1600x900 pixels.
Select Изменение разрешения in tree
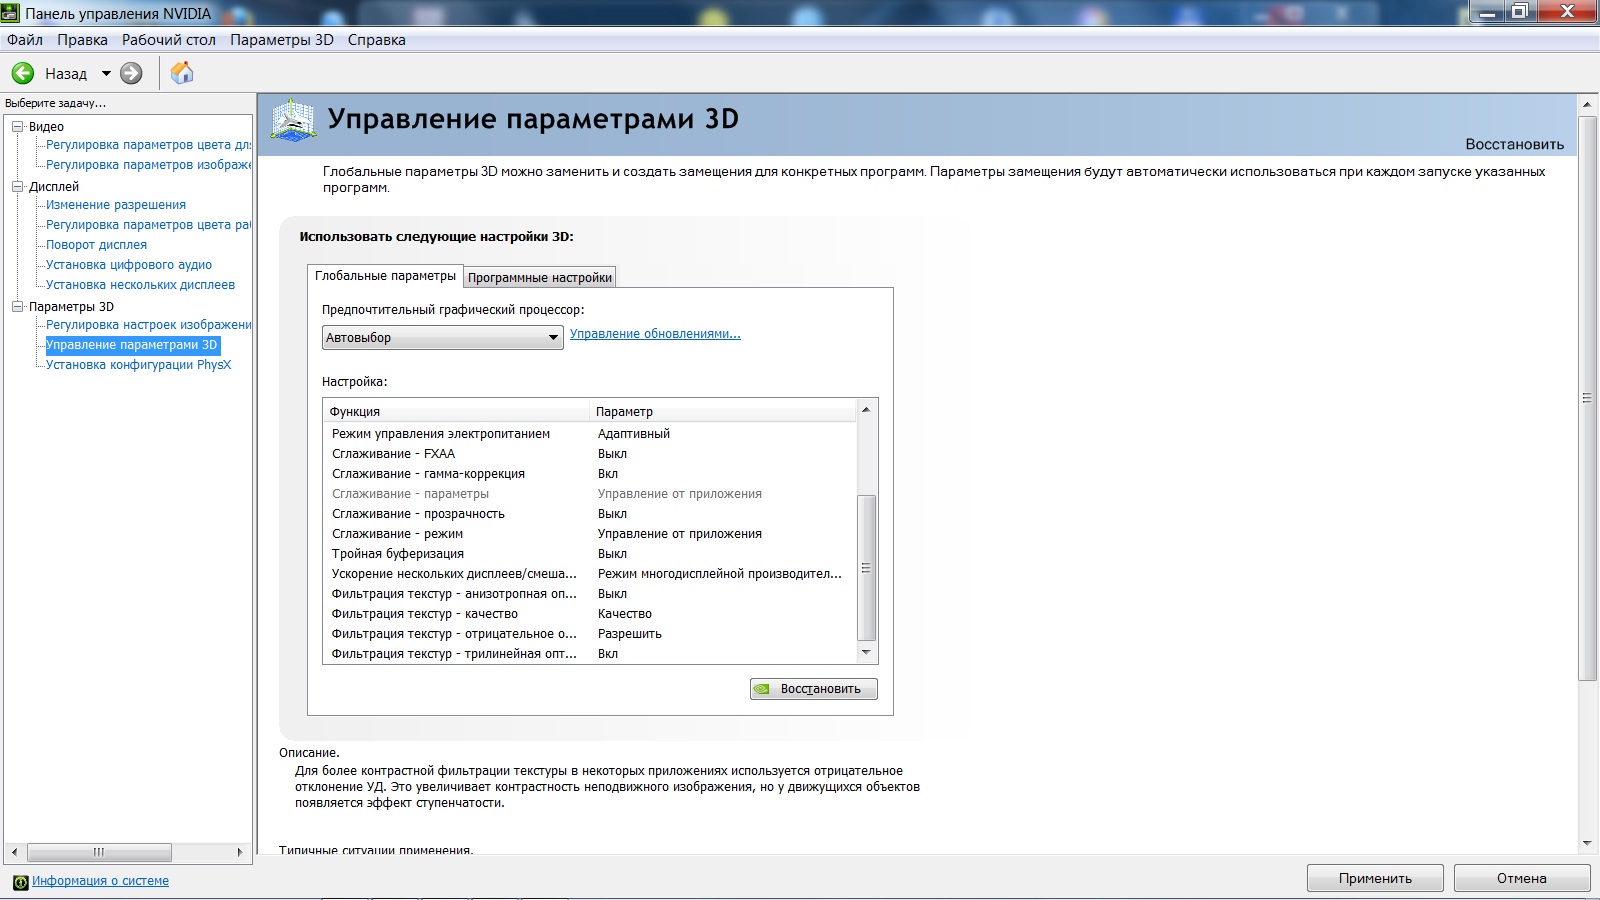pos(116,205)
